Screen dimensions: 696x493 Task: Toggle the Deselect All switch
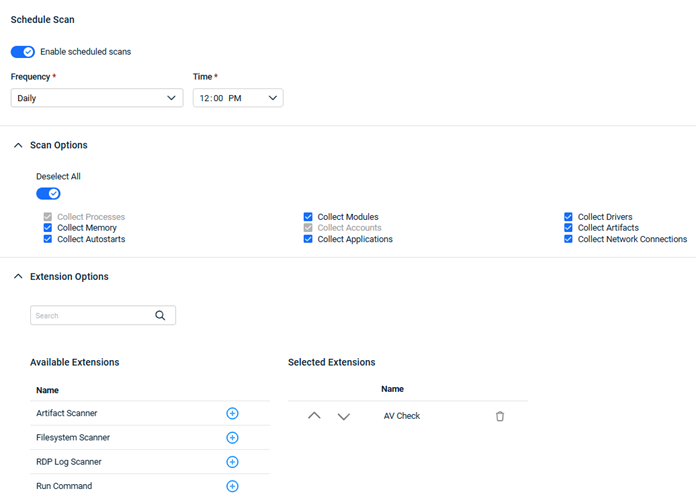48,193
